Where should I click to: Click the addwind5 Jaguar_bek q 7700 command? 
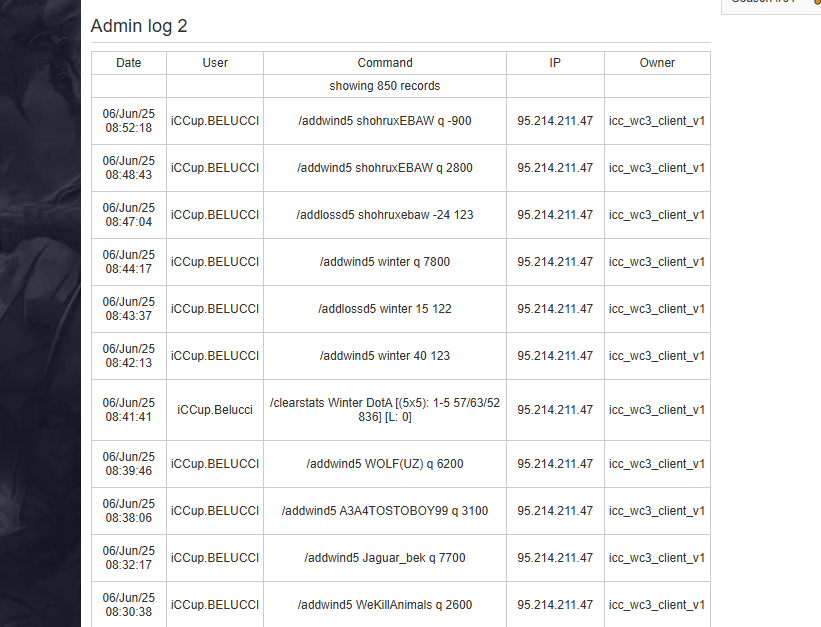coord(385,558)
